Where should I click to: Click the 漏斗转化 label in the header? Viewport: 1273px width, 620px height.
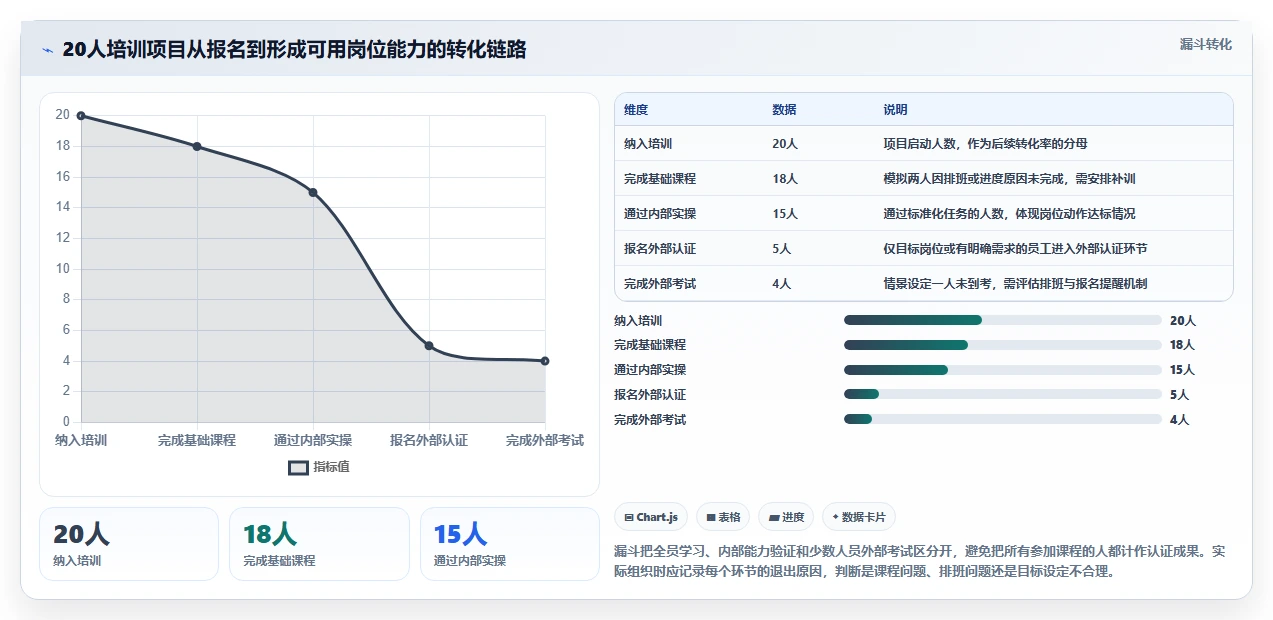[1205, 45]
